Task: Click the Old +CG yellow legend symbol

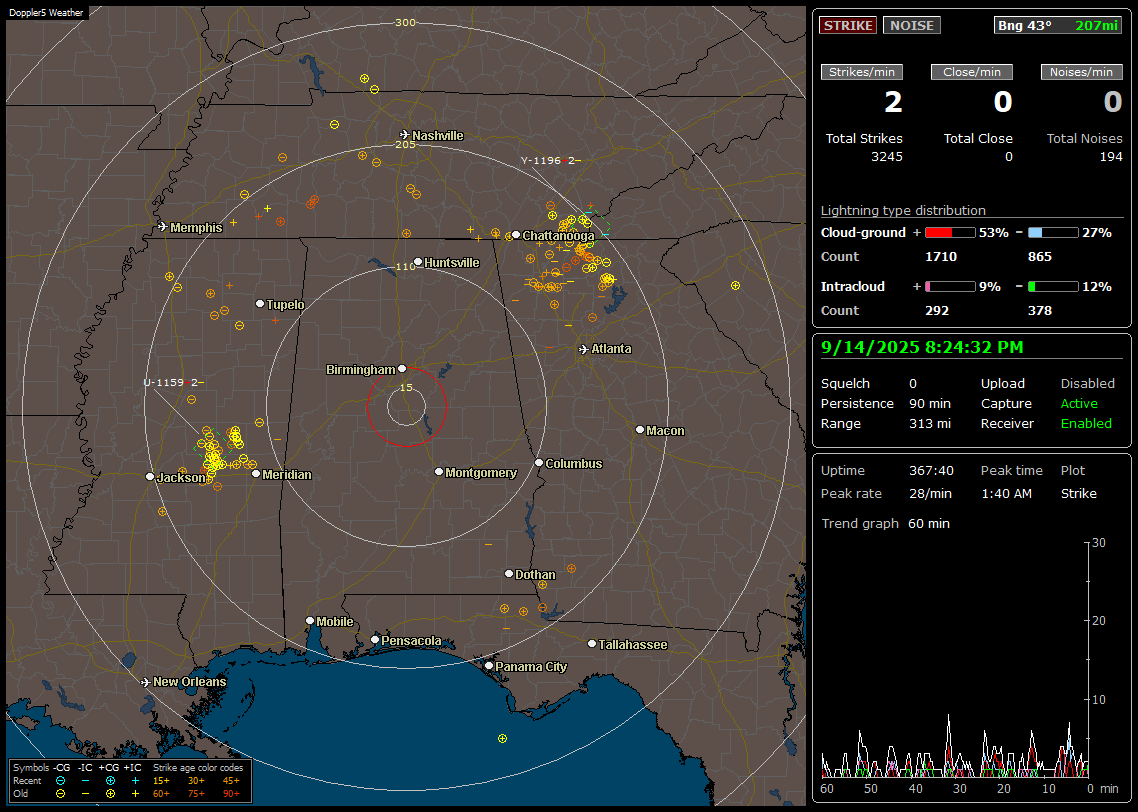Action: [x=110, y=794]
